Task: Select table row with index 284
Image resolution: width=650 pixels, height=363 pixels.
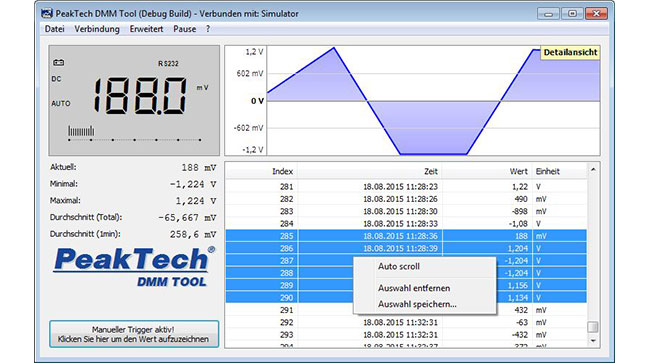Action: [406, 224]
